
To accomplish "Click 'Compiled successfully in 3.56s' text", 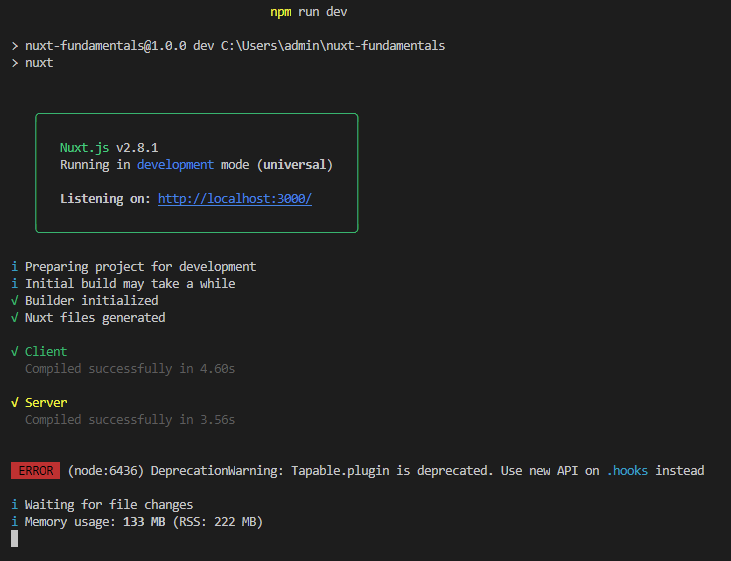I will [x=130, y=420].
